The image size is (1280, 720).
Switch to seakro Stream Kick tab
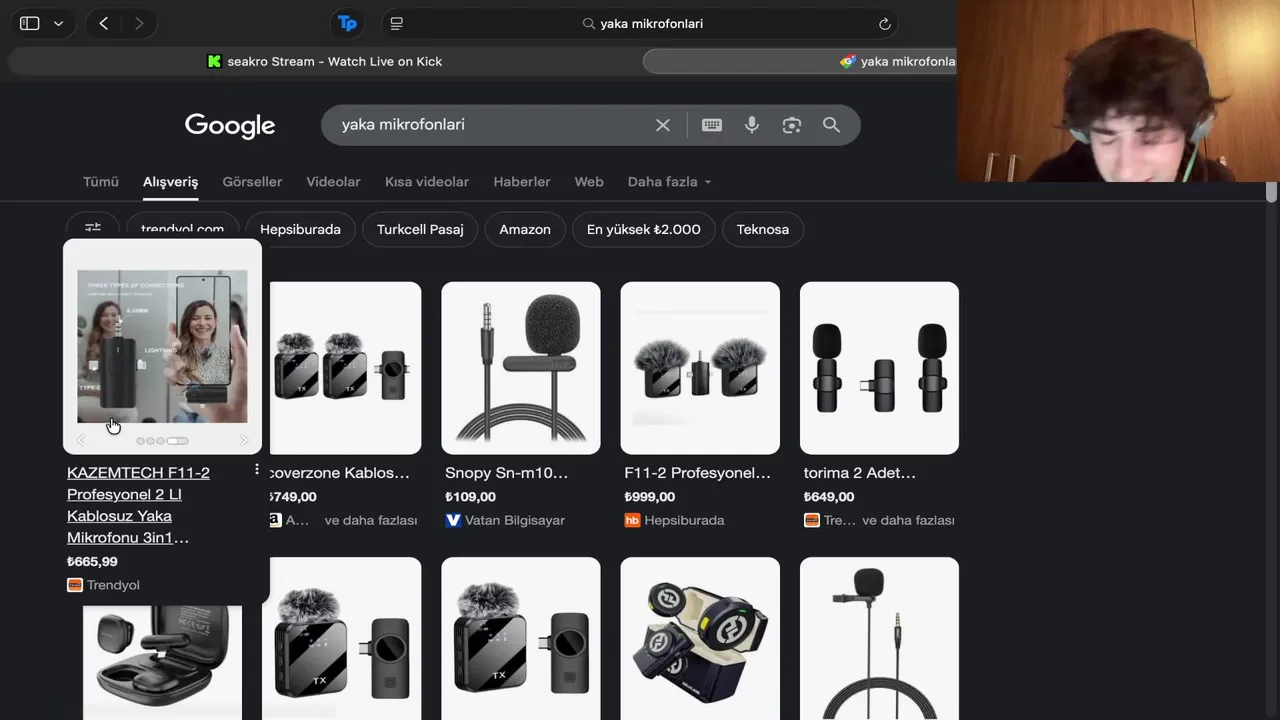click(324, 61)
